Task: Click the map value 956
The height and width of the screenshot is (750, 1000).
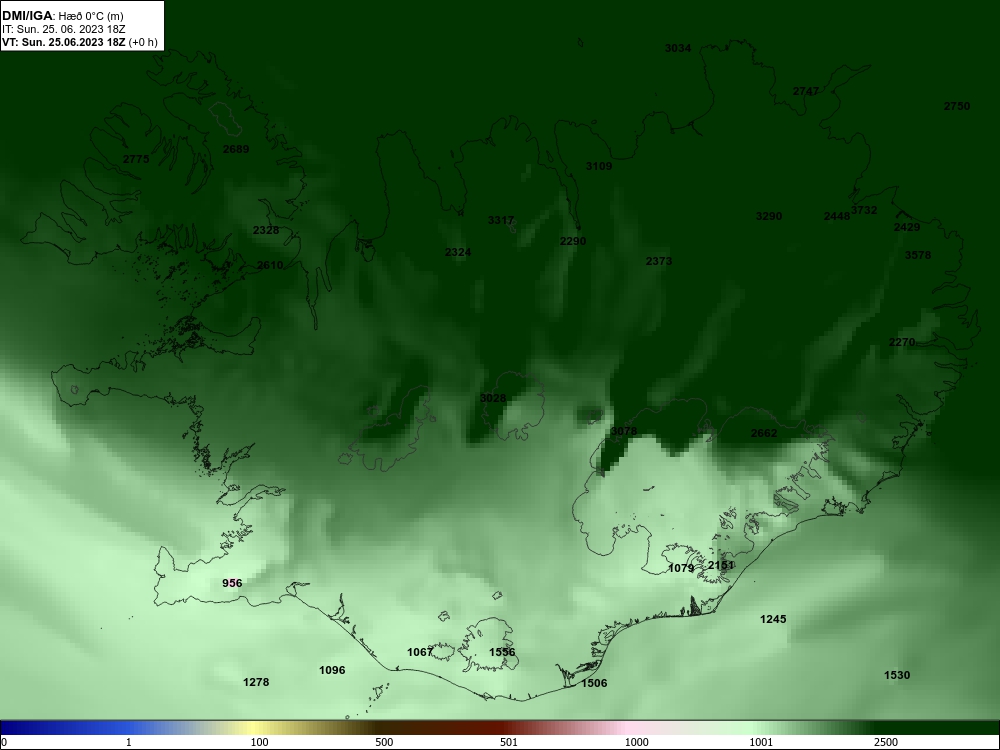Action: coord(232,583)
